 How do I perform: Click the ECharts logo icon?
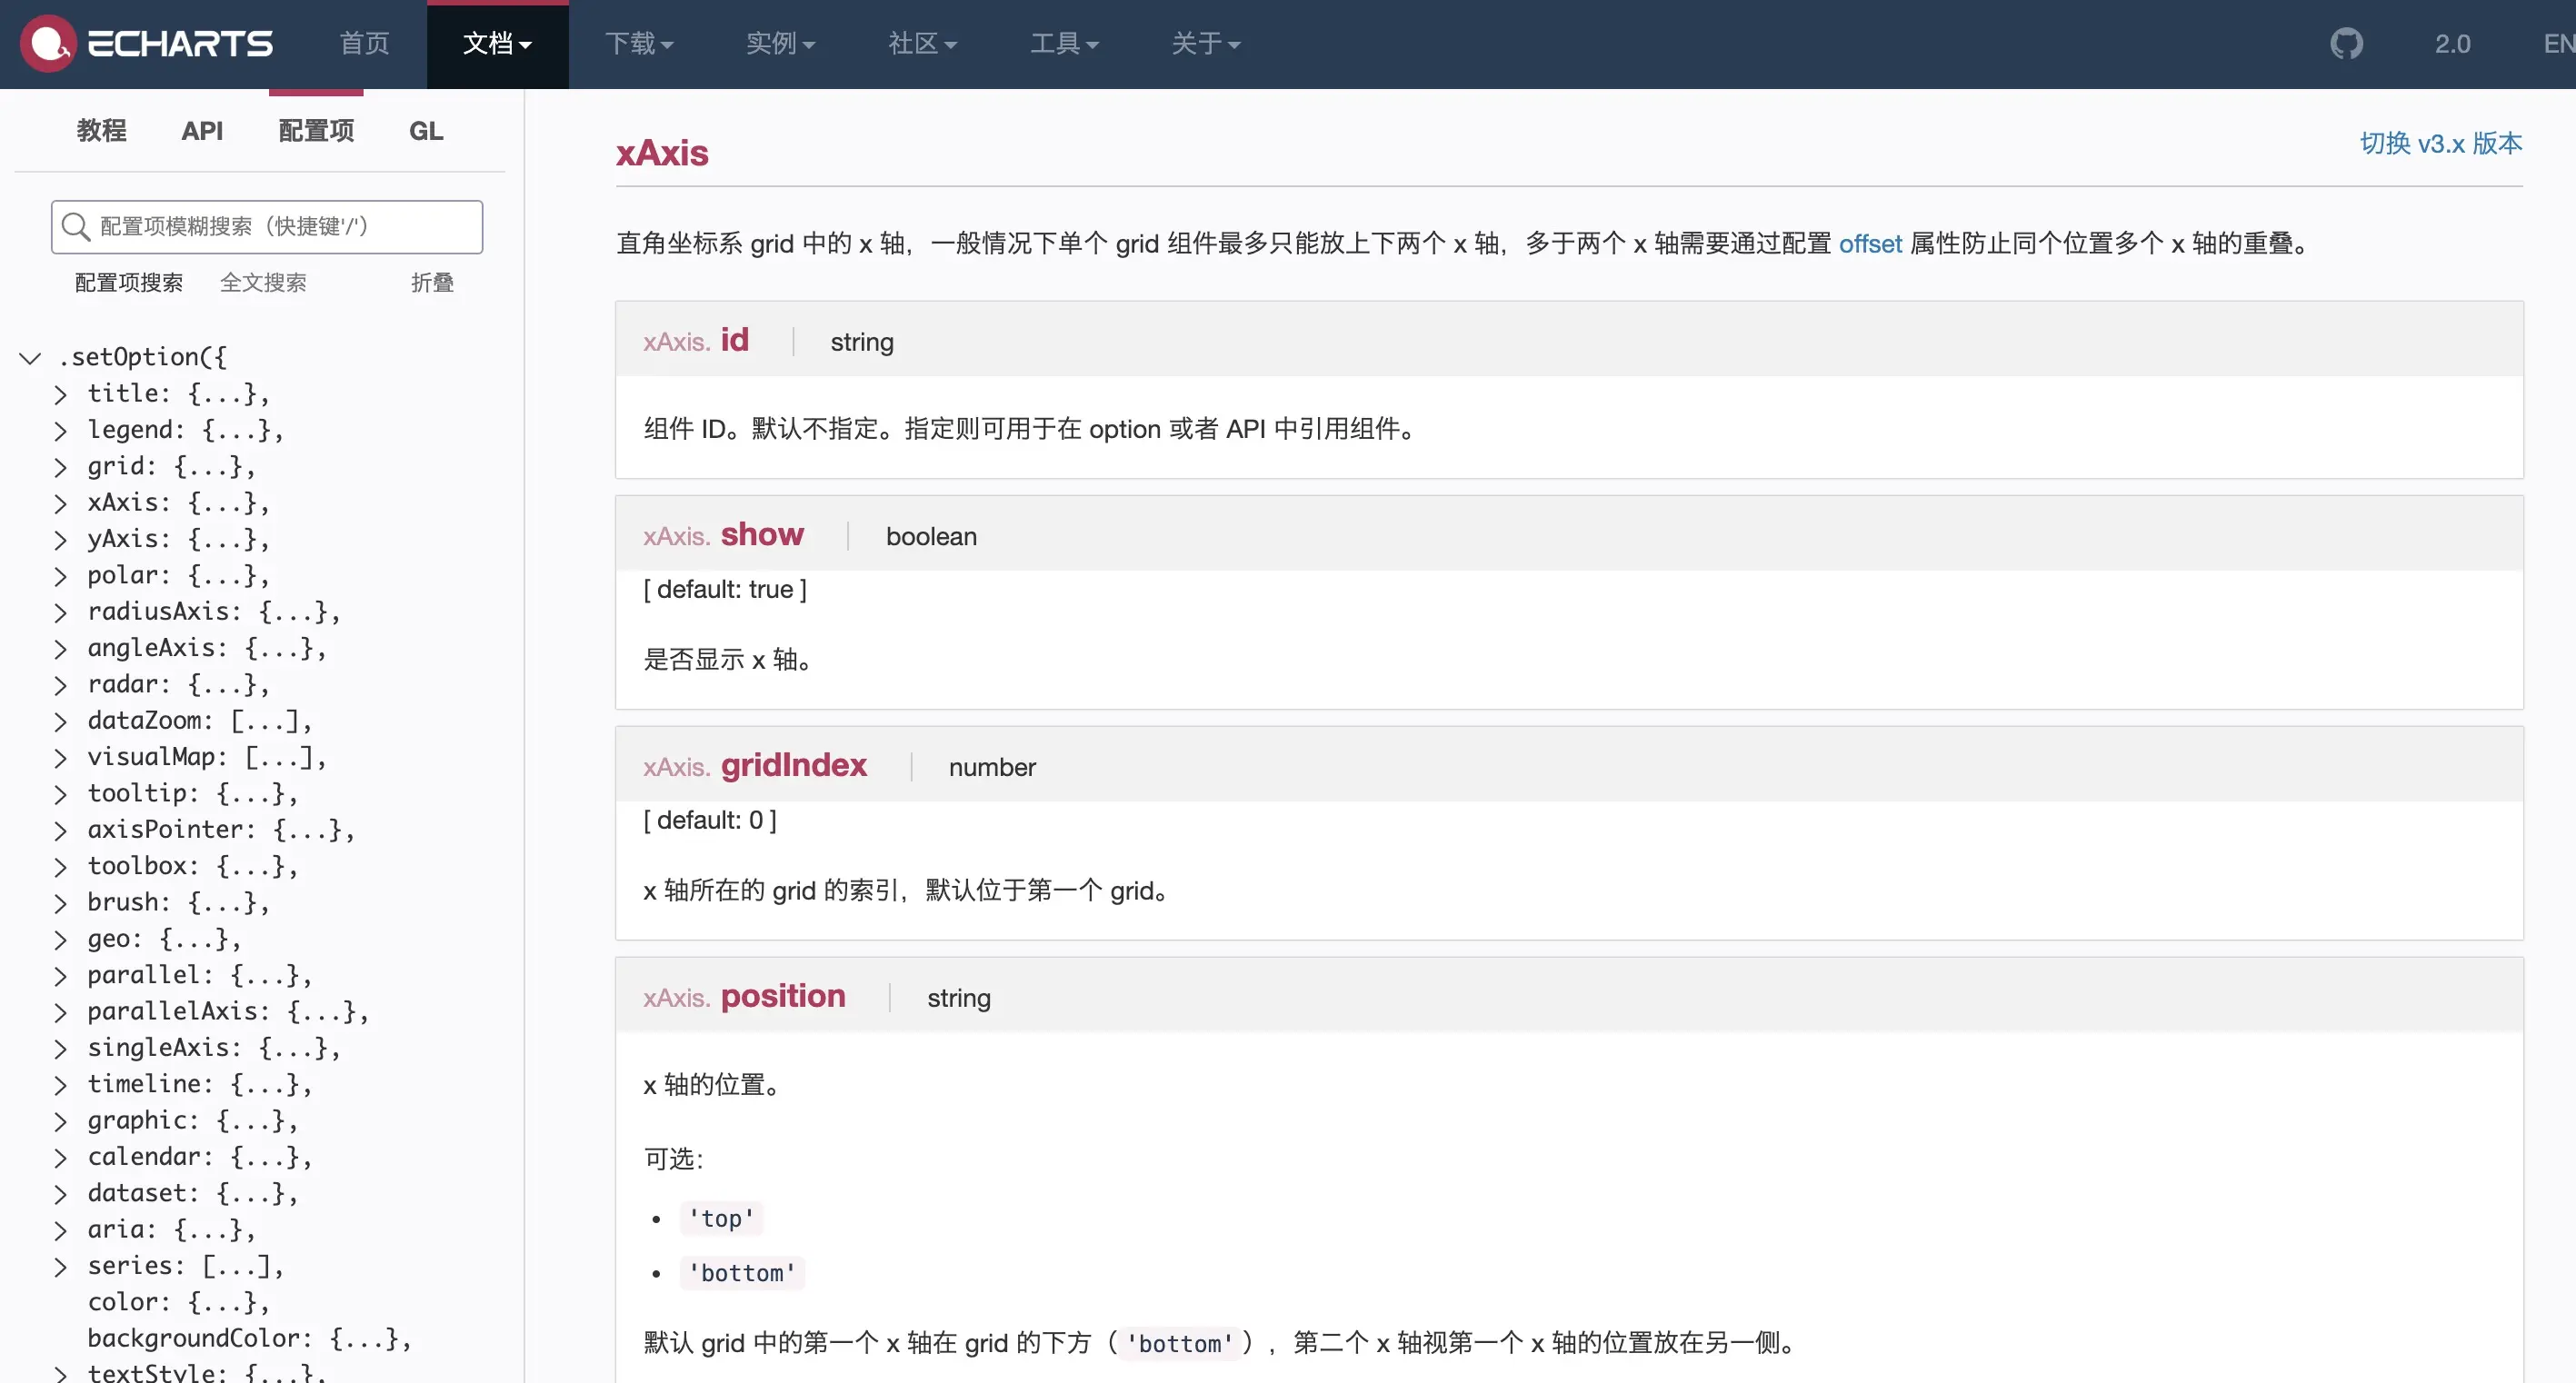point(48,43)
